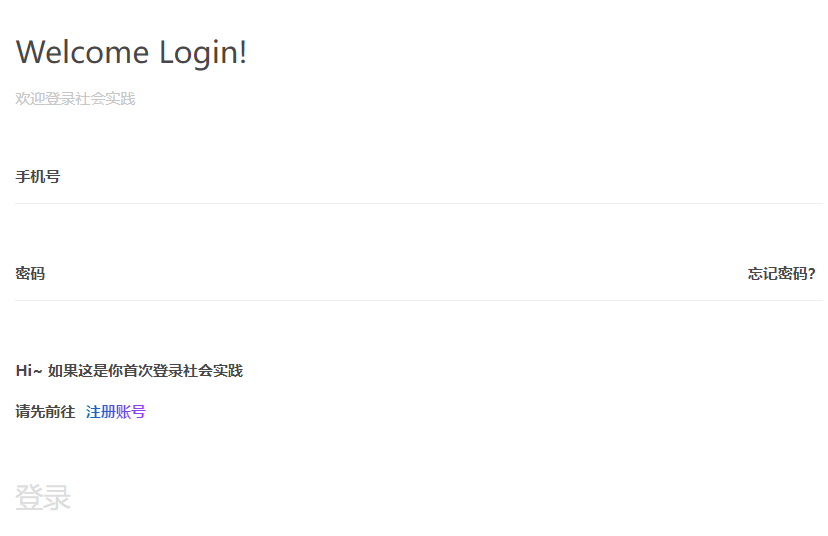Follow the 注册账号 register account link

click(116, 412)
